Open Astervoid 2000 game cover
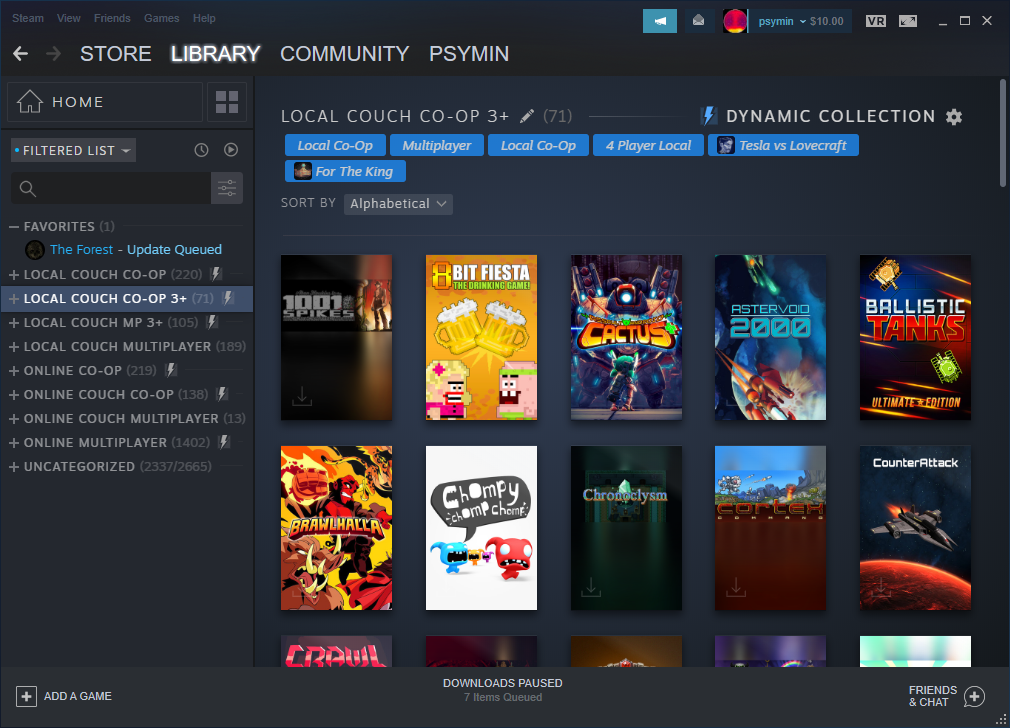1010x728 pixels. [770, 338]
